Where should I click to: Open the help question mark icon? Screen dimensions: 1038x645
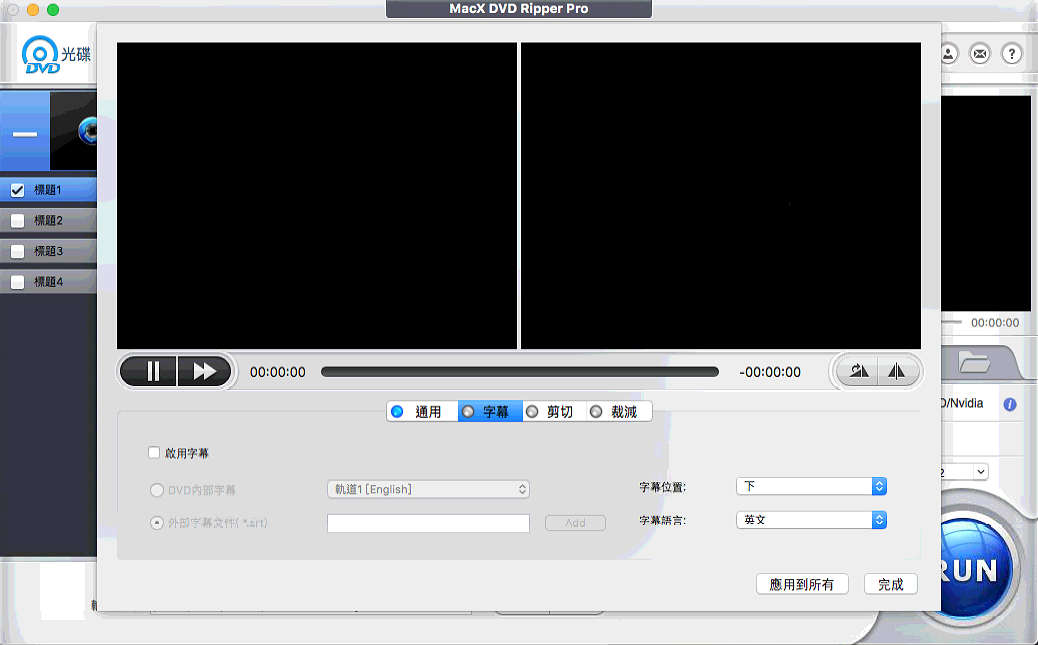point(1012,54)
